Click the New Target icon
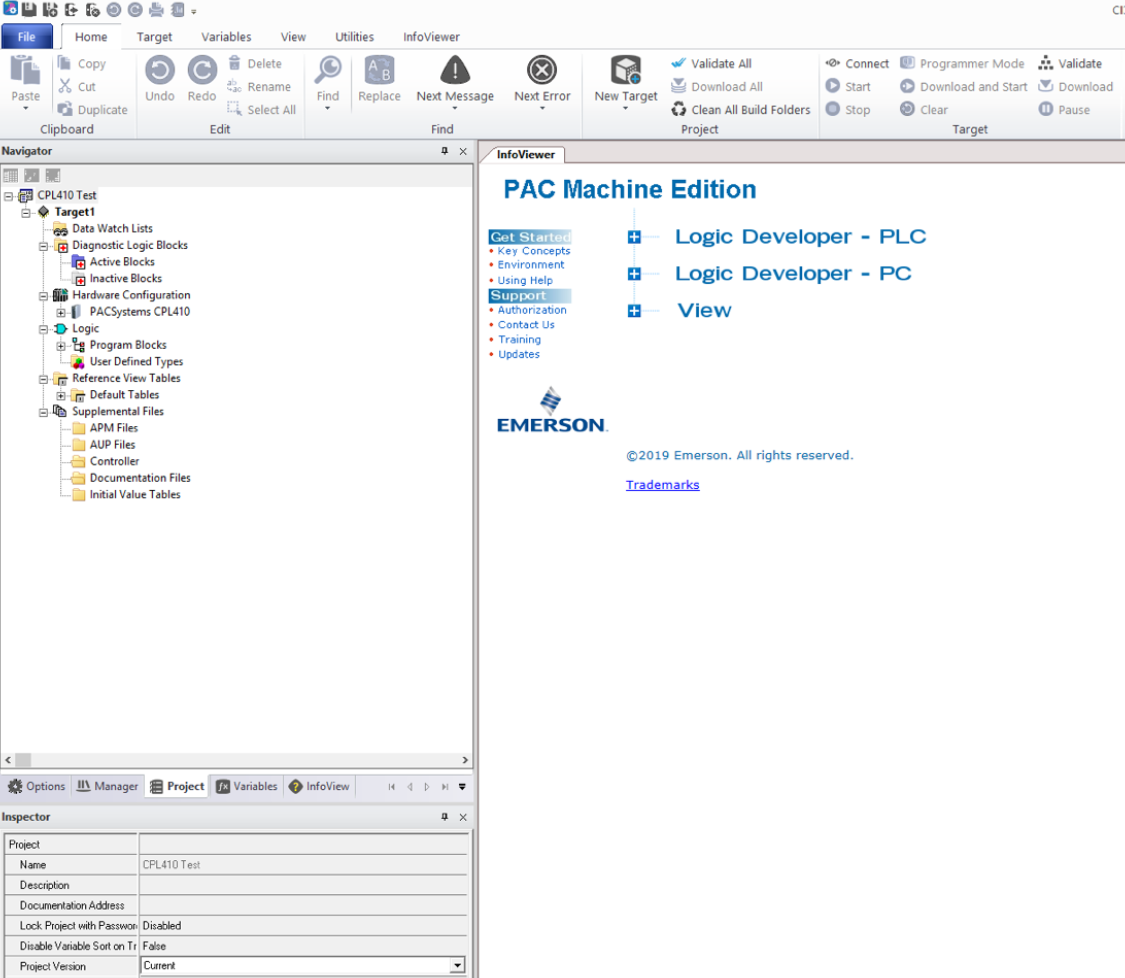 (x=626, y=70)
